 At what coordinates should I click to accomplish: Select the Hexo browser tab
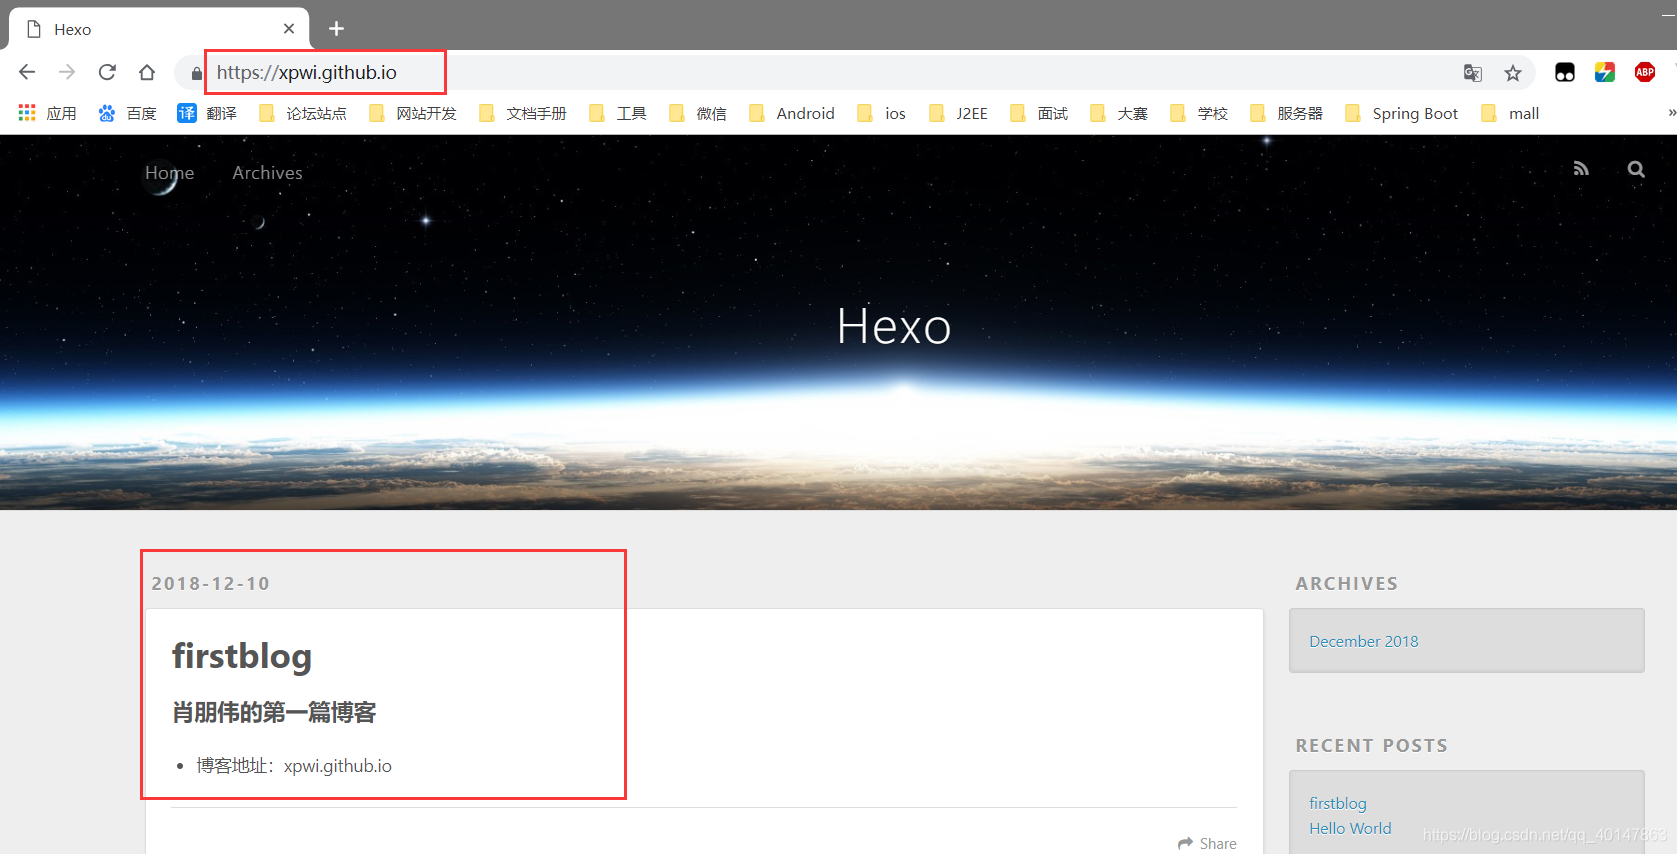pos(159,29)
